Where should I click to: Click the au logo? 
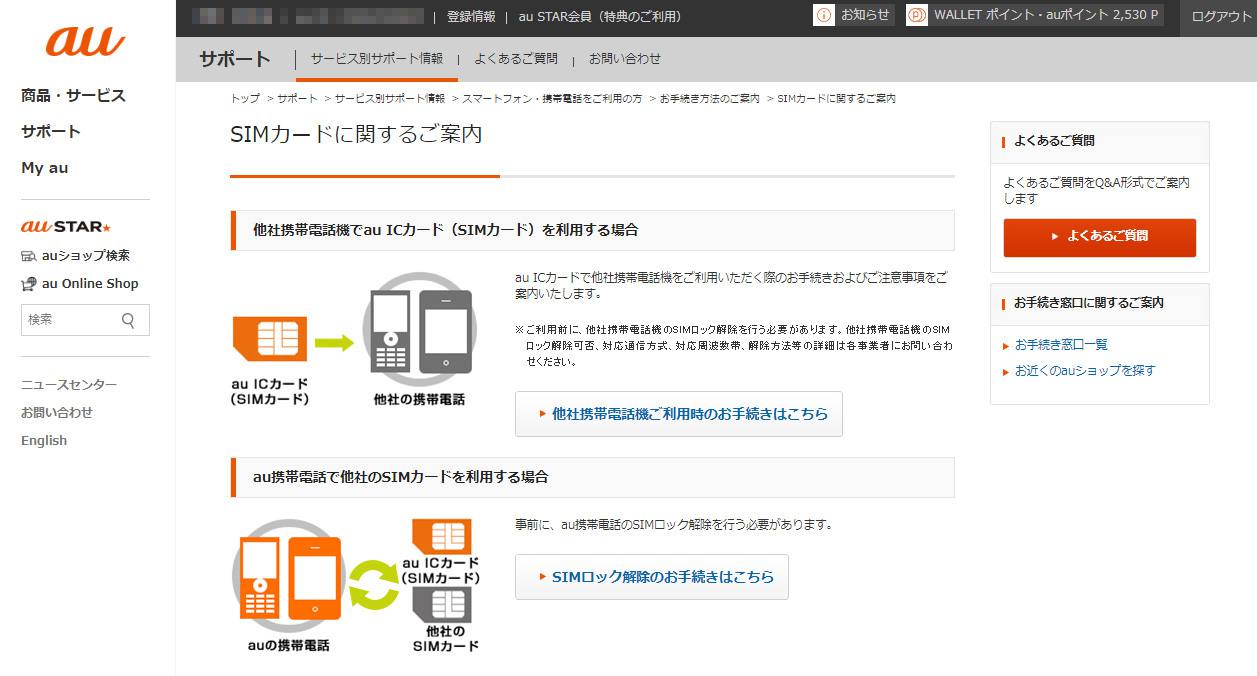pos(86,42)
